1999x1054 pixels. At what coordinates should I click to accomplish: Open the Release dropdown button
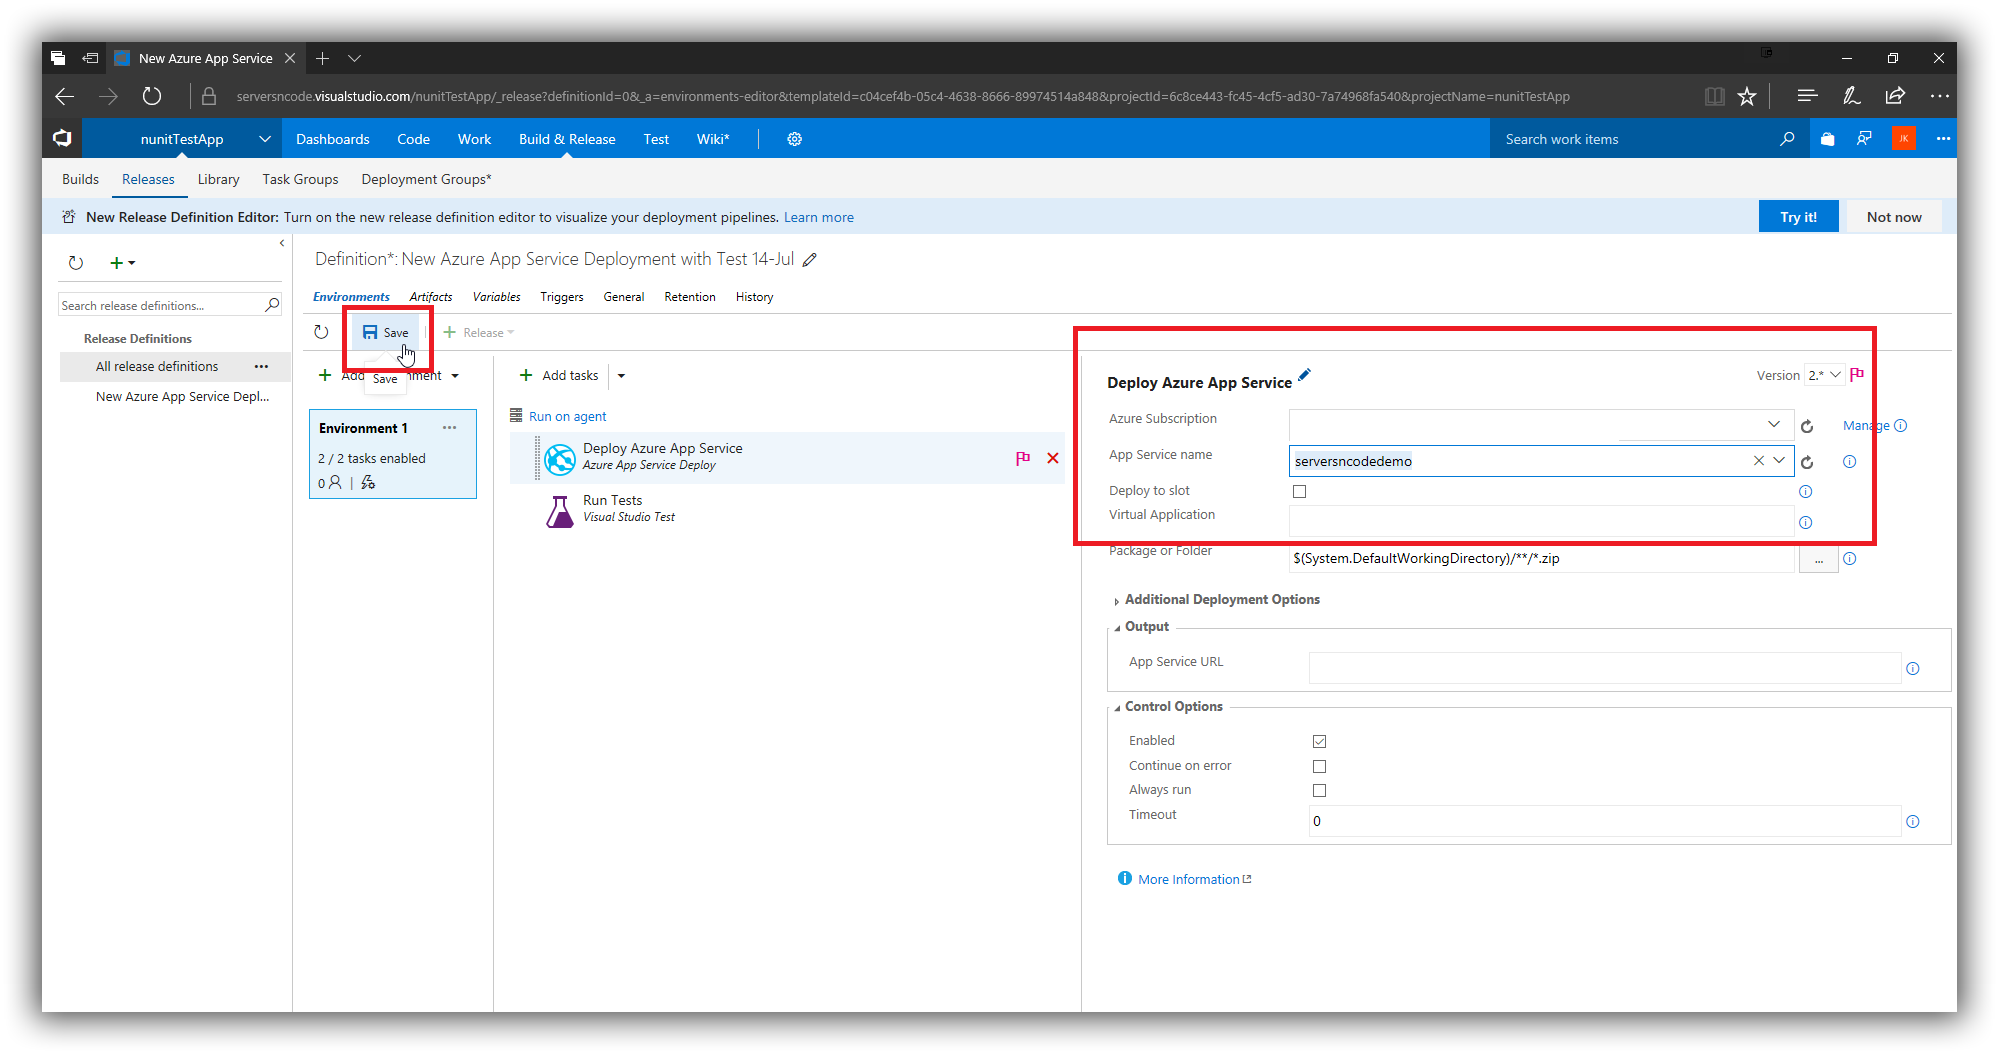479,333
